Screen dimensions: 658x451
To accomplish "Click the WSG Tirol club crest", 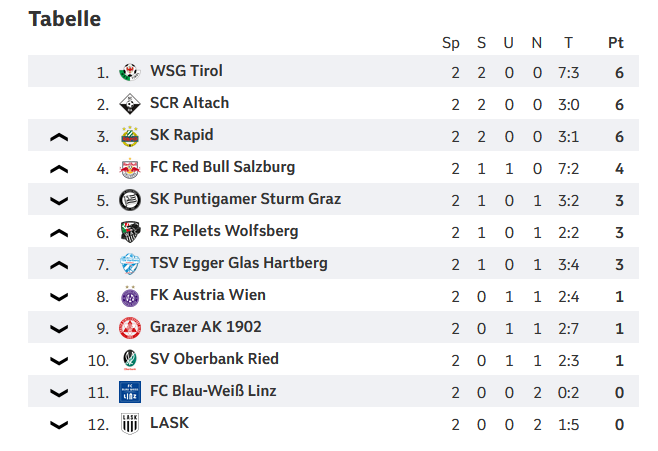I will pos(130,72).
